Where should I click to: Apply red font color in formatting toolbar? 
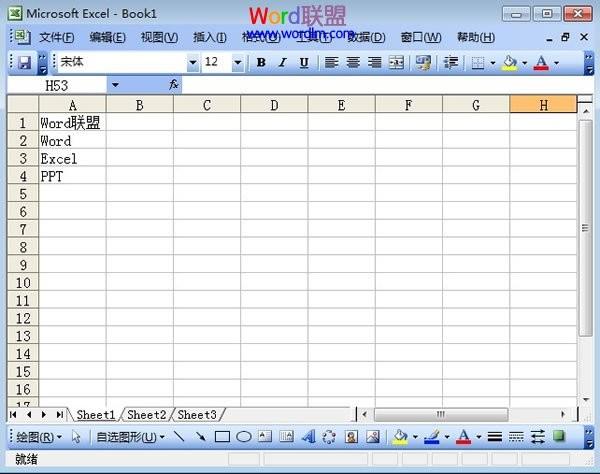pos(541,62)
